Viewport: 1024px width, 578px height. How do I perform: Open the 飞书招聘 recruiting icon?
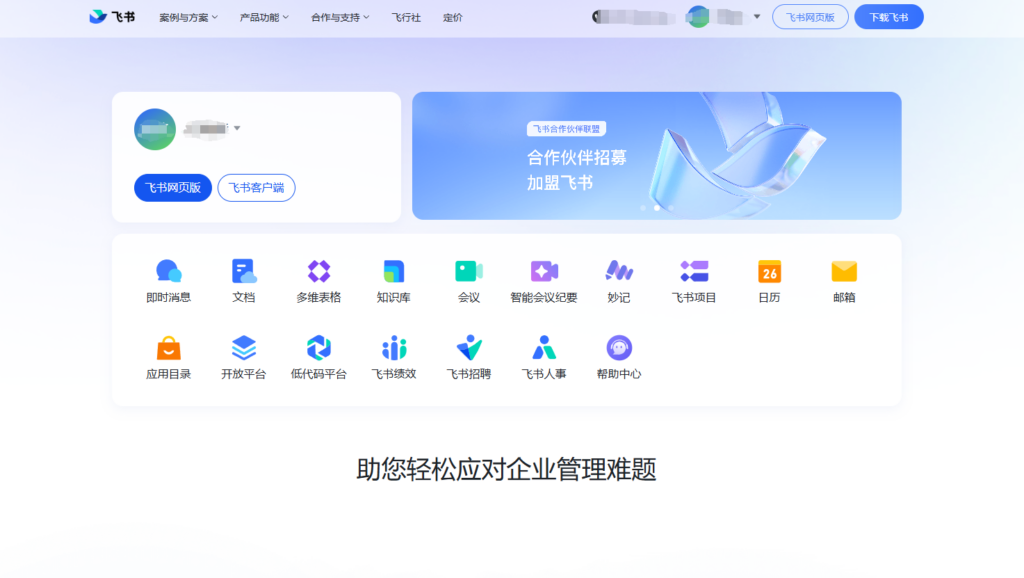click(x=469, y=348)
